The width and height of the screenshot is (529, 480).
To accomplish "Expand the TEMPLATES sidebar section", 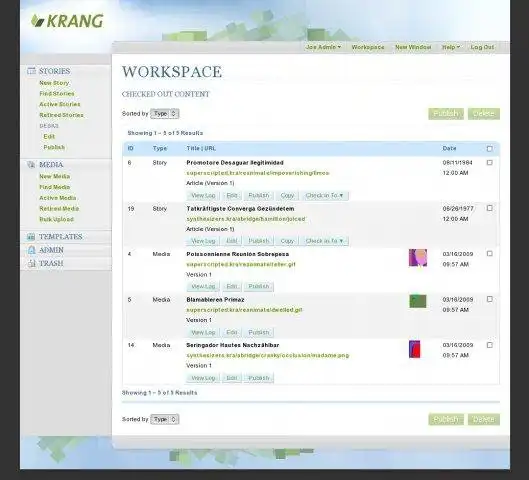I will click(x=61, y=237).
